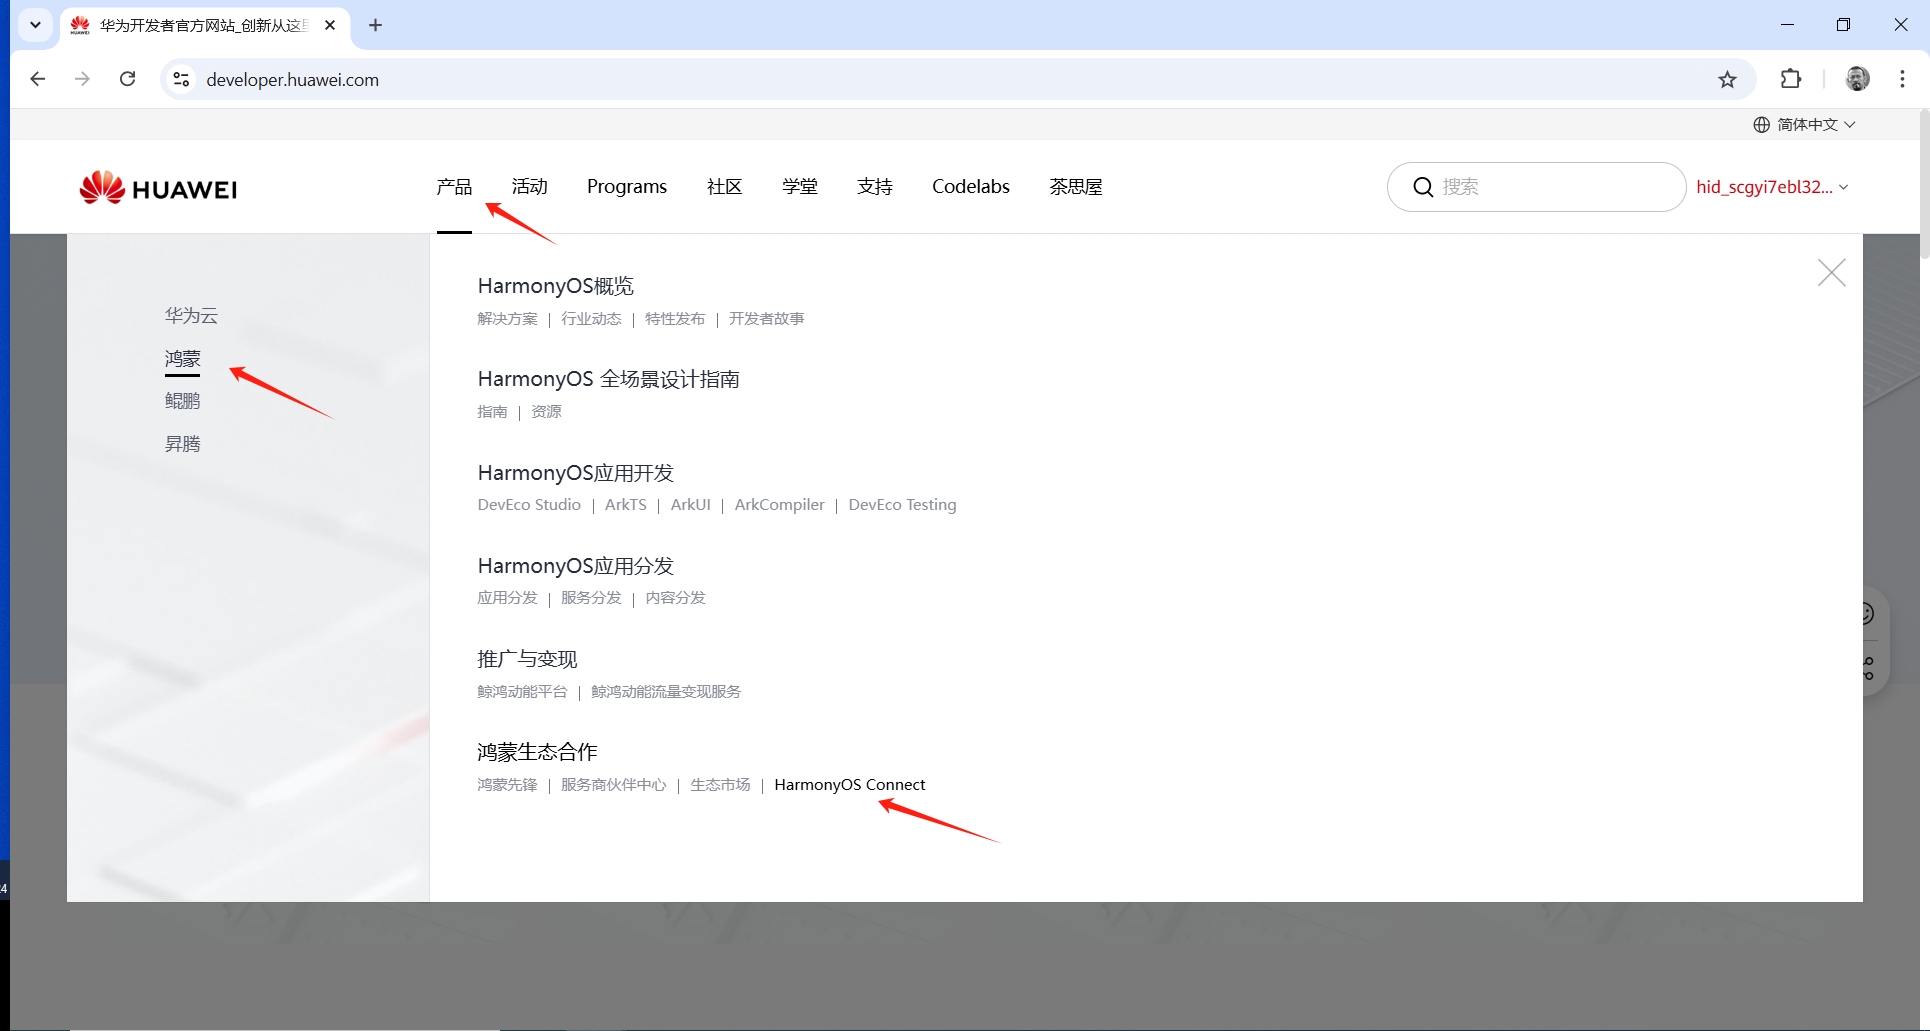
Task: Open Chrome three-dot menu
Action: point(1903,79)
